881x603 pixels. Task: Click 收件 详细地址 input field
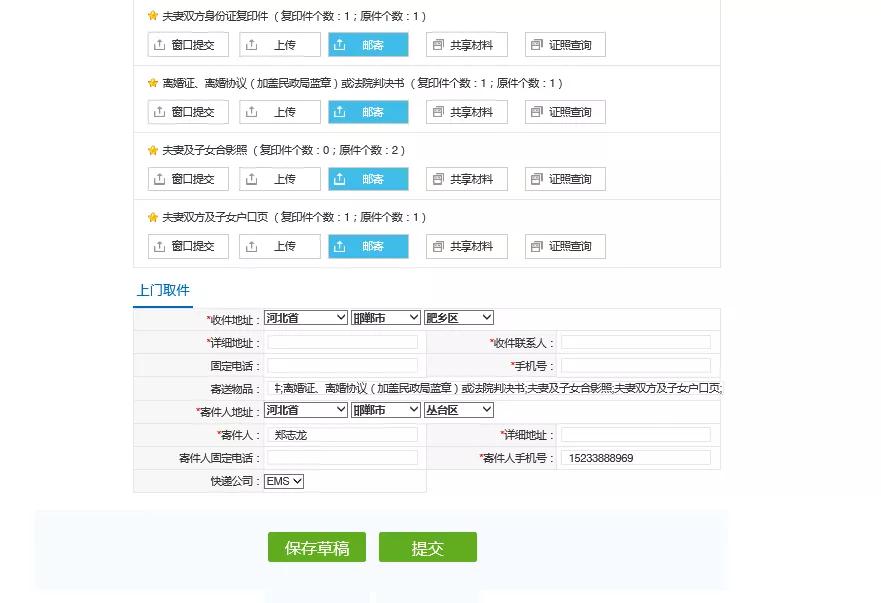[342, 342]
